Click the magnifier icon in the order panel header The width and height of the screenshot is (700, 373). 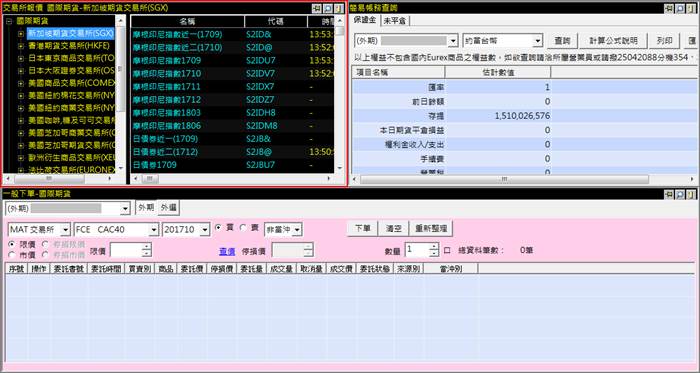coord(680,194)
